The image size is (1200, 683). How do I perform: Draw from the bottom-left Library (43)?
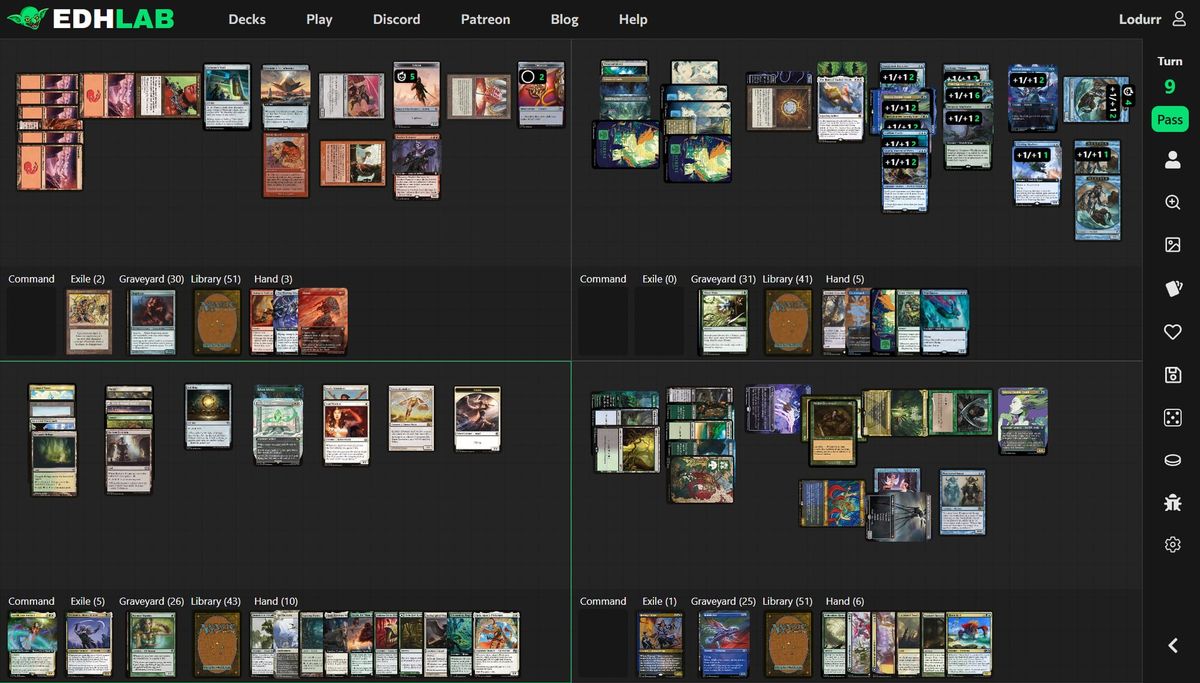click(x=217, y=644)
